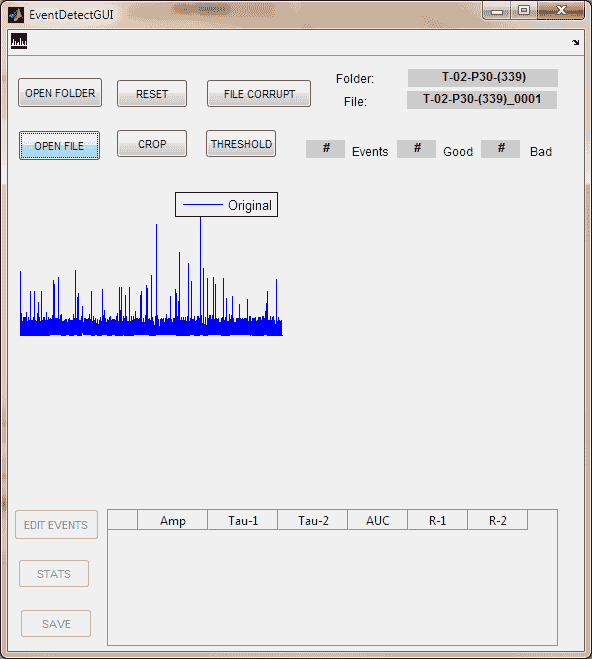
Task: Click the histogram icon in the toolbar
Action: [19, 41]
